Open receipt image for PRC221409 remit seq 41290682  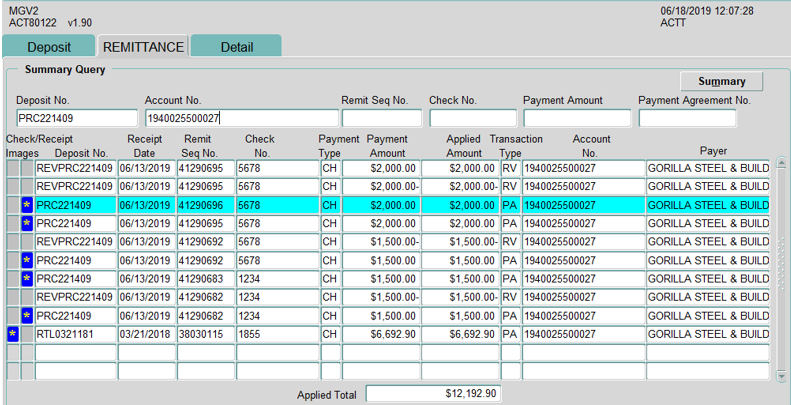coord(27,315)
